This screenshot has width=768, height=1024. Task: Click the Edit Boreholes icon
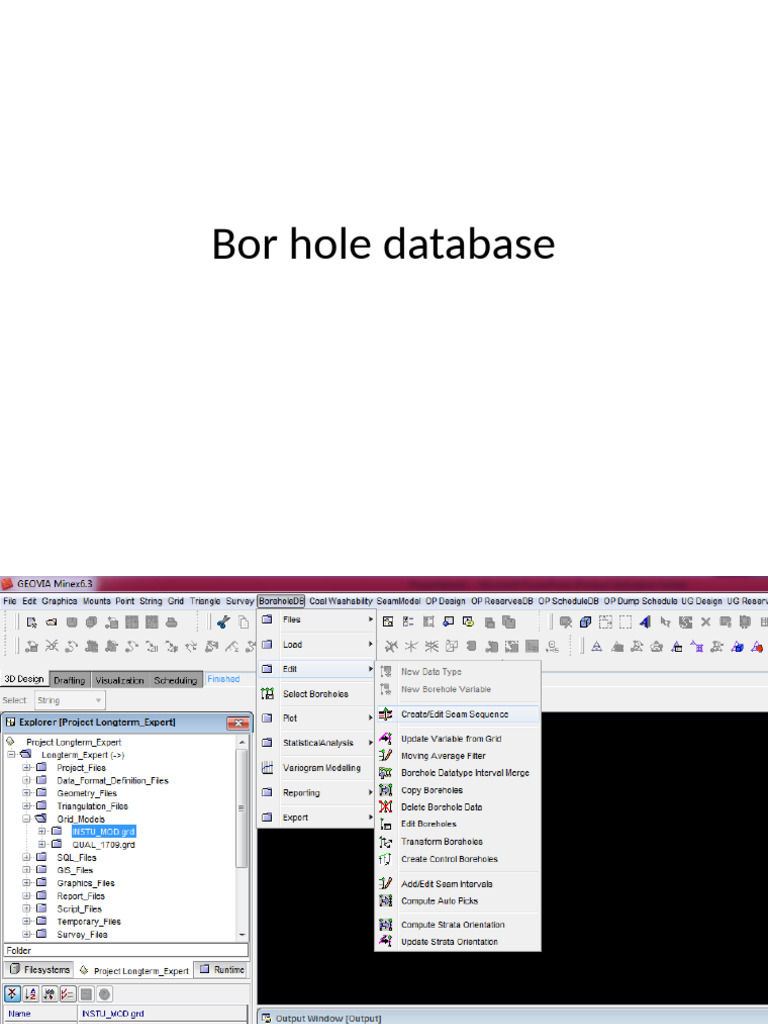tap(385, 824)
